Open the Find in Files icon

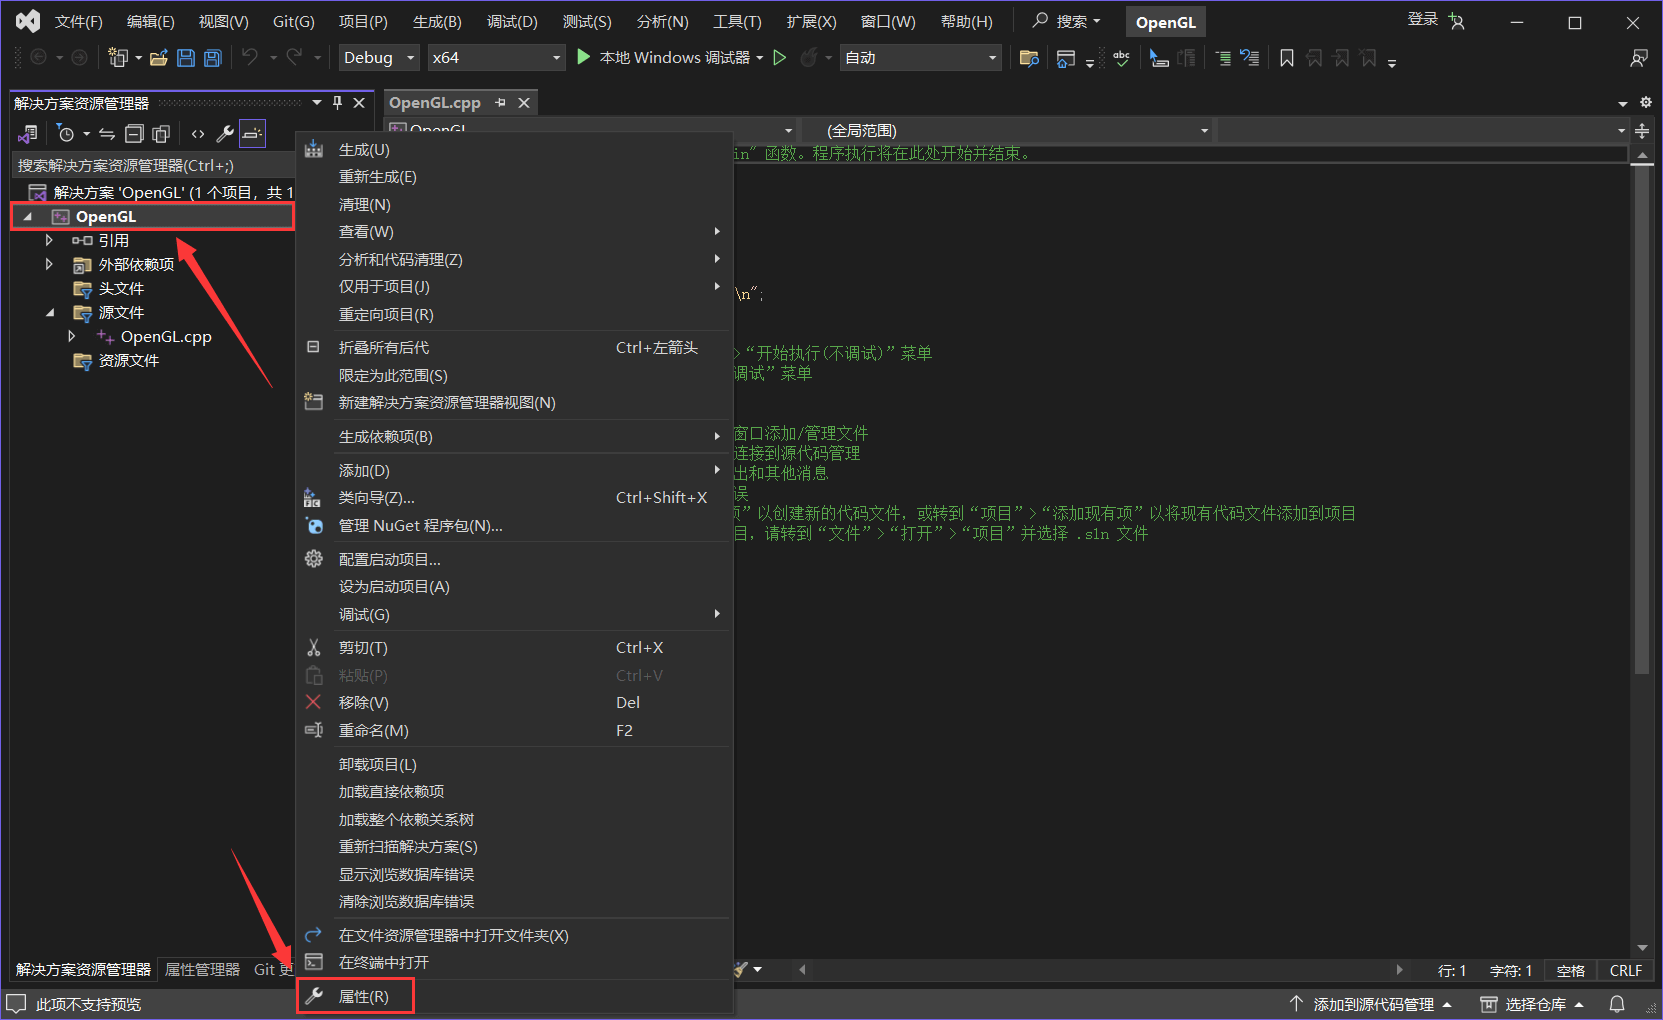(1029, 58)
